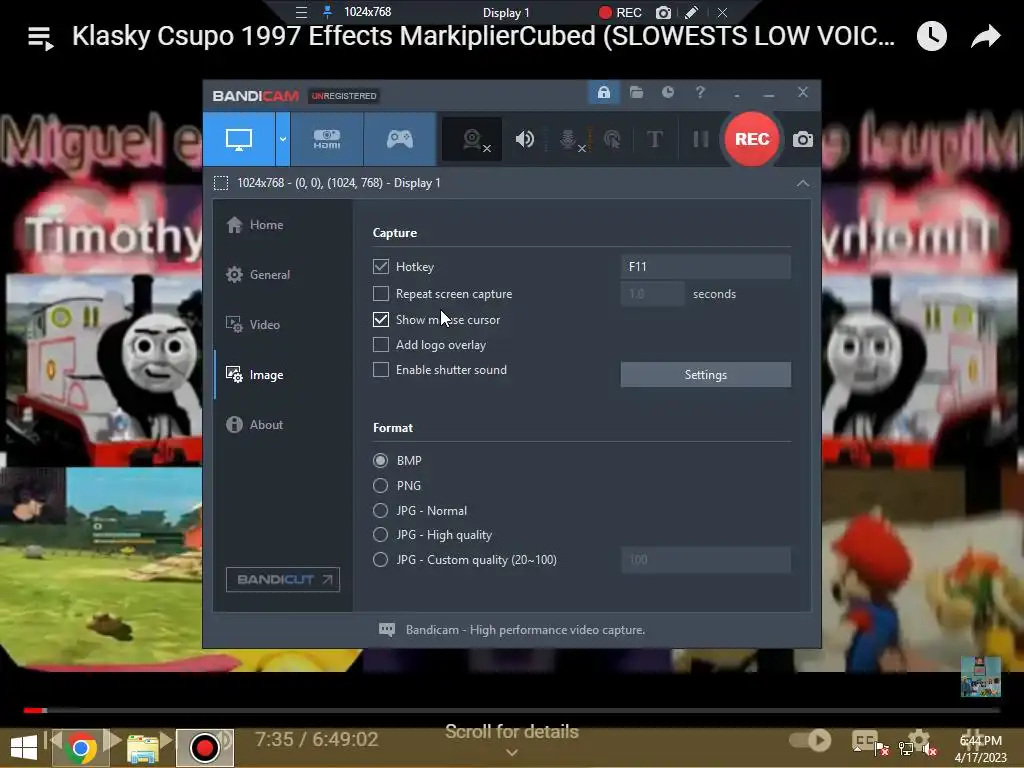Viewport: 1024px width, 768px height.
Task: Click the Bandicam high performance capture text
Action: [525, 630]
